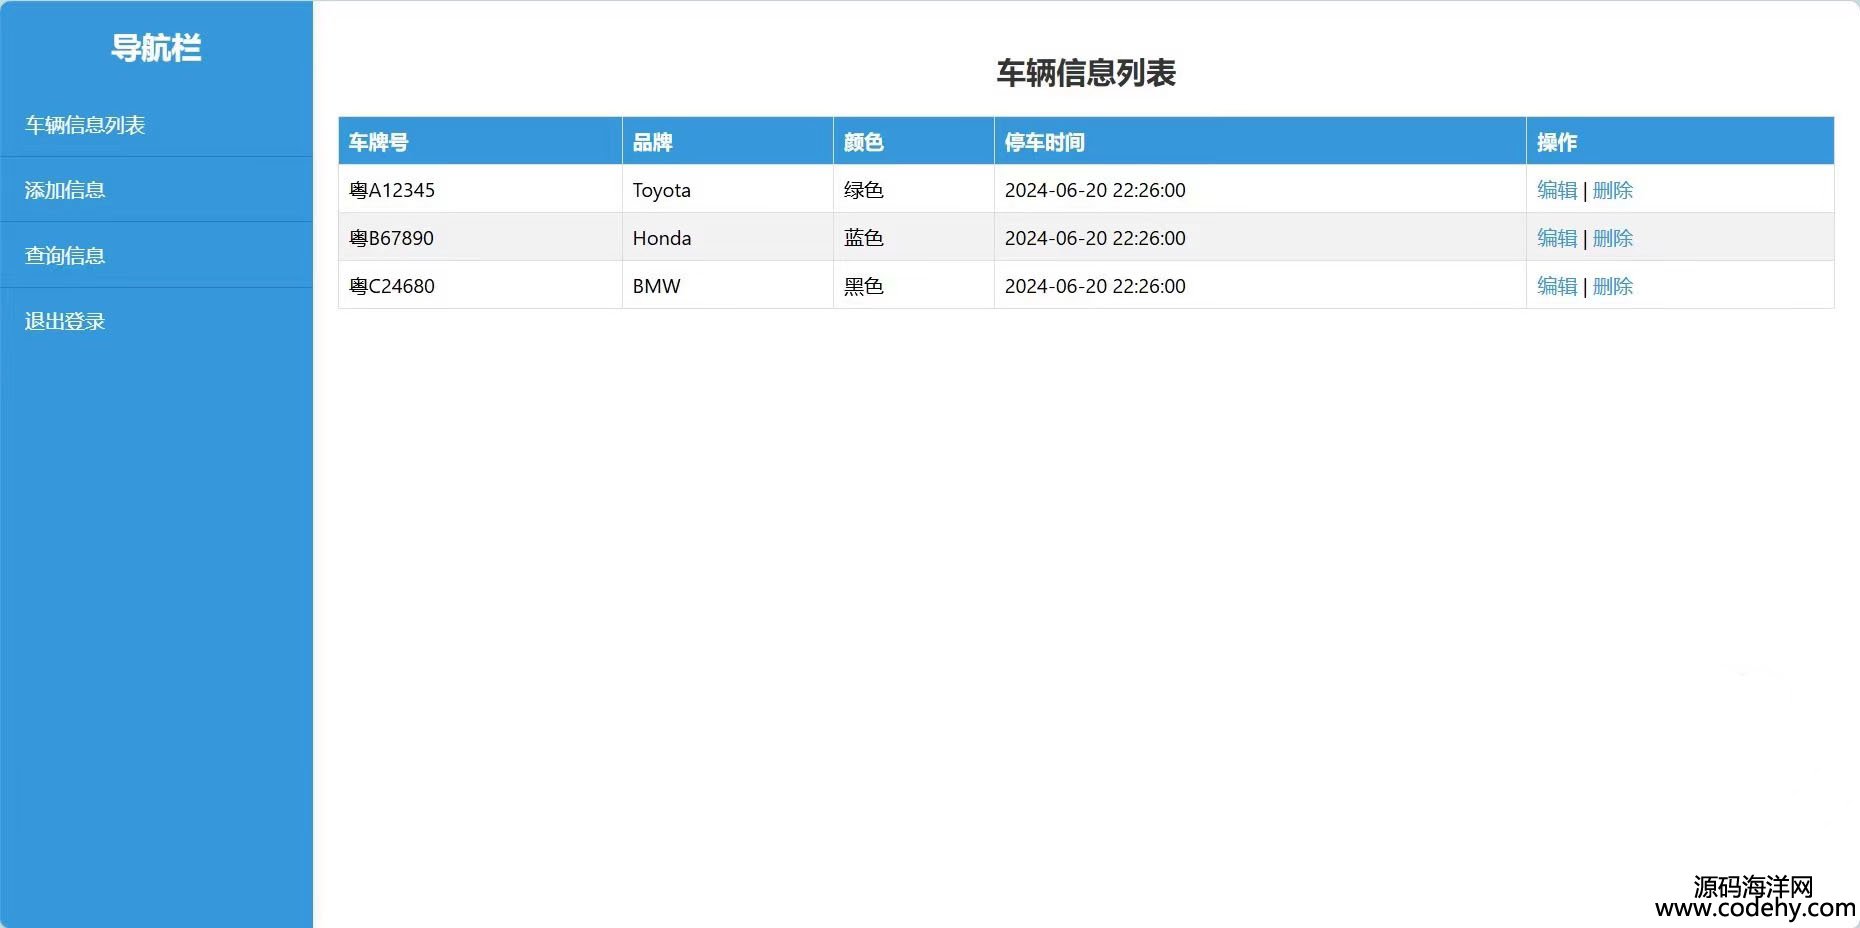
Task: Select the 粤A12345 license plate cell
Action: pyautogui.click(x=392, y=190)
